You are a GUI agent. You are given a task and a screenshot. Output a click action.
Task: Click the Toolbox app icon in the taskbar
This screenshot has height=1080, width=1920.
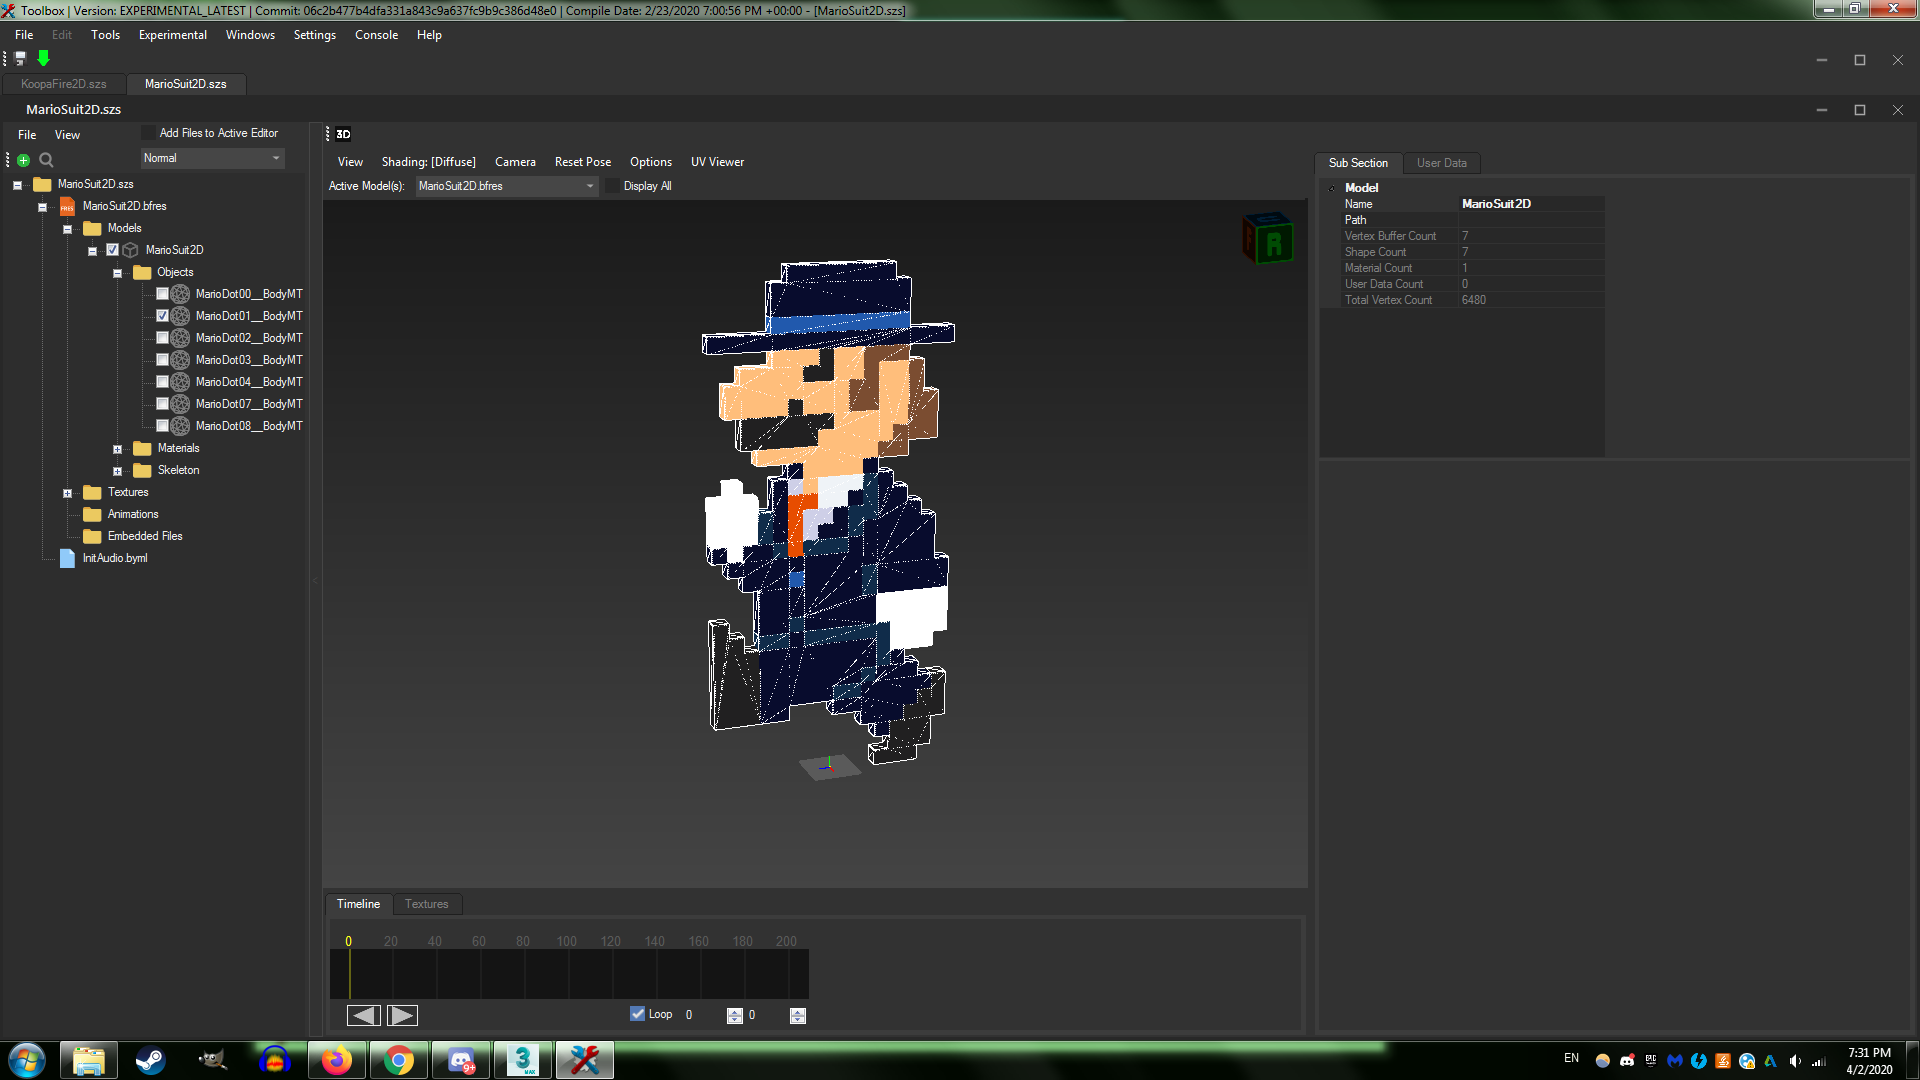click(x=584, y=1060)
